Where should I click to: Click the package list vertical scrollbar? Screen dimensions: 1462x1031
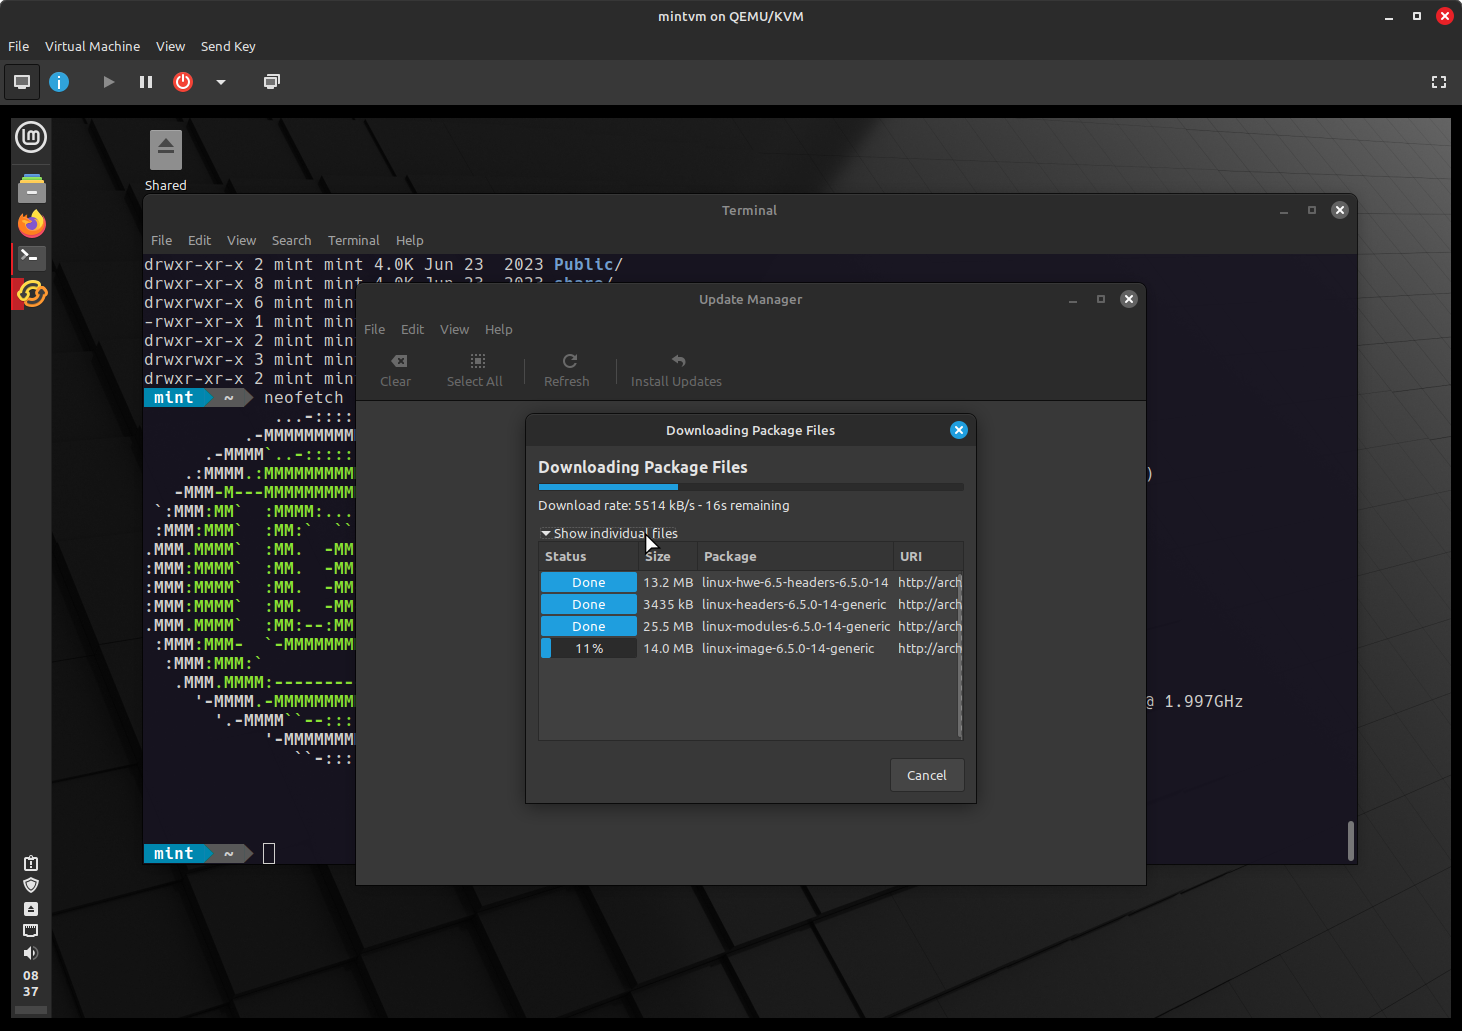pos(960,655)
